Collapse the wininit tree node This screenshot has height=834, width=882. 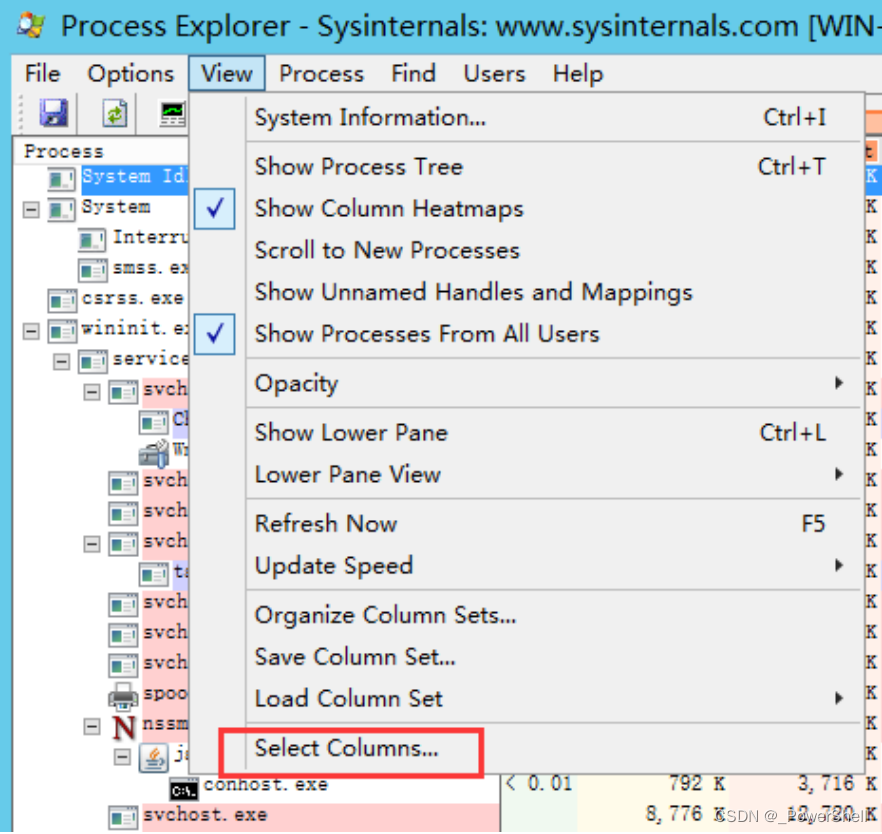[x=31, y=331]
